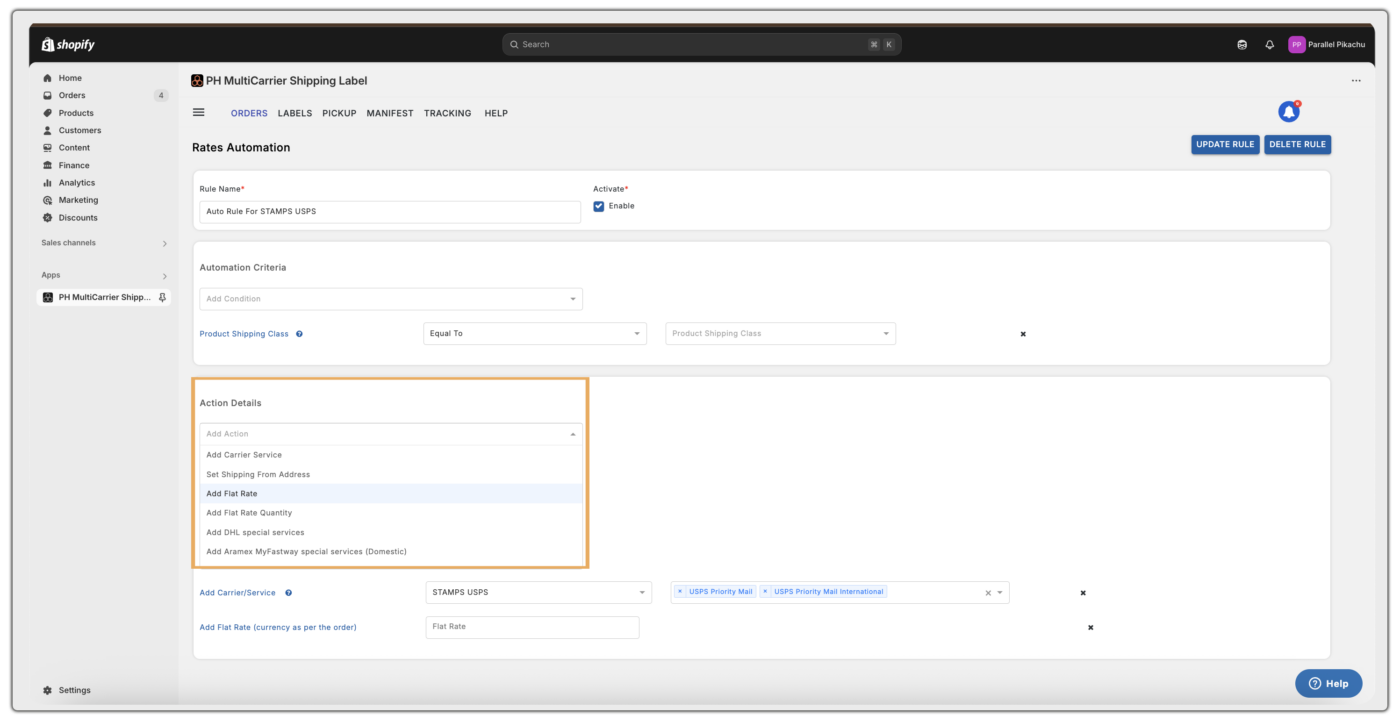This screenshot has width=1400, height=722.
Task: Click the Product Shipping Class link
Action: pyautogui.click(x=244, y=334)
